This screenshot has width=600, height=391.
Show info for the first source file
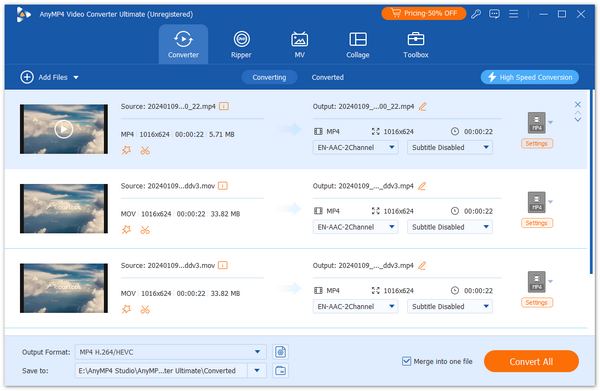click(x=224, y=106)
